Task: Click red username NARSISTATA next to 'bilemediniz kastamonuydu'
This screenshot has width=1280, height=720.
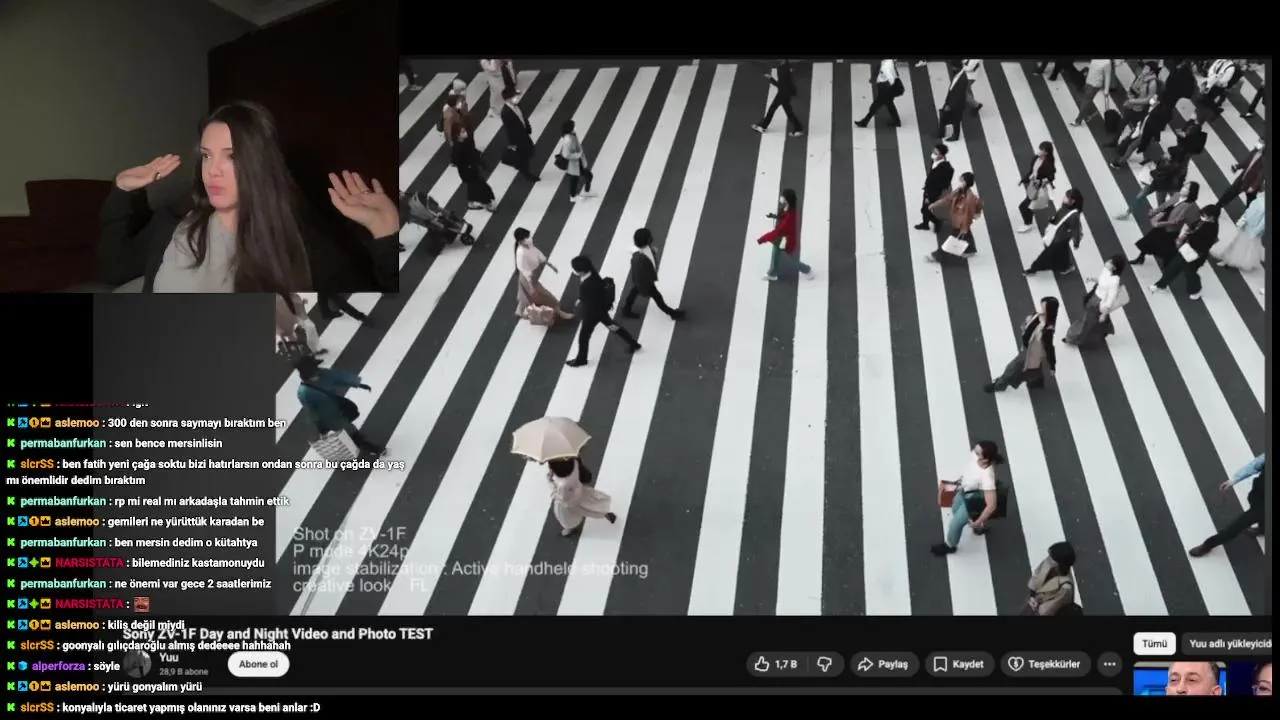Action: click(x=90, y=563)
